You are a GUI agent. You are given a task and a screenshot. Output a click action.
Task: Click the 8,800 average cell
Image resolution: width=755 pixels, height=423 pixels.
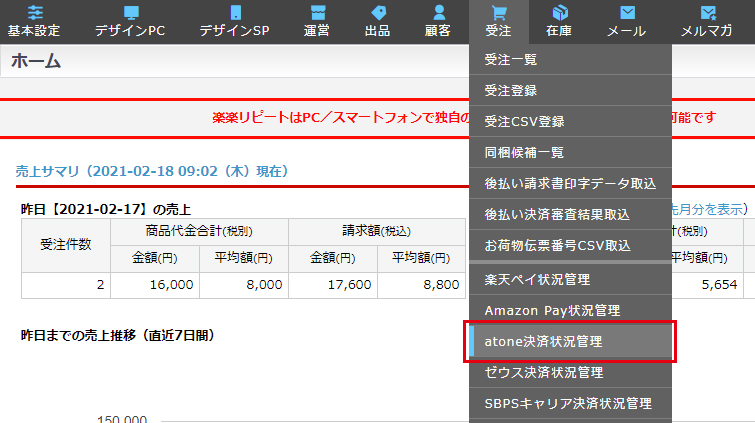(421, 285)
